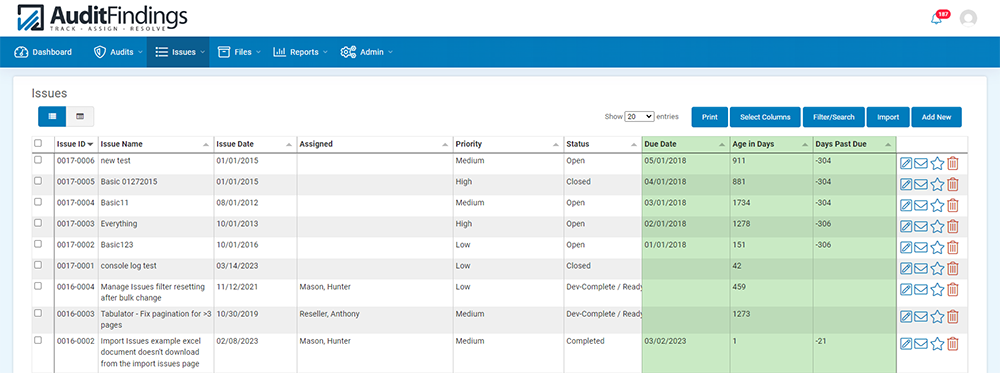Image resolution: width=1000 pixels, height=373 pixels.
Task: Email issue 0017-0006 via the envelope icon
Action: pos(921,164)
